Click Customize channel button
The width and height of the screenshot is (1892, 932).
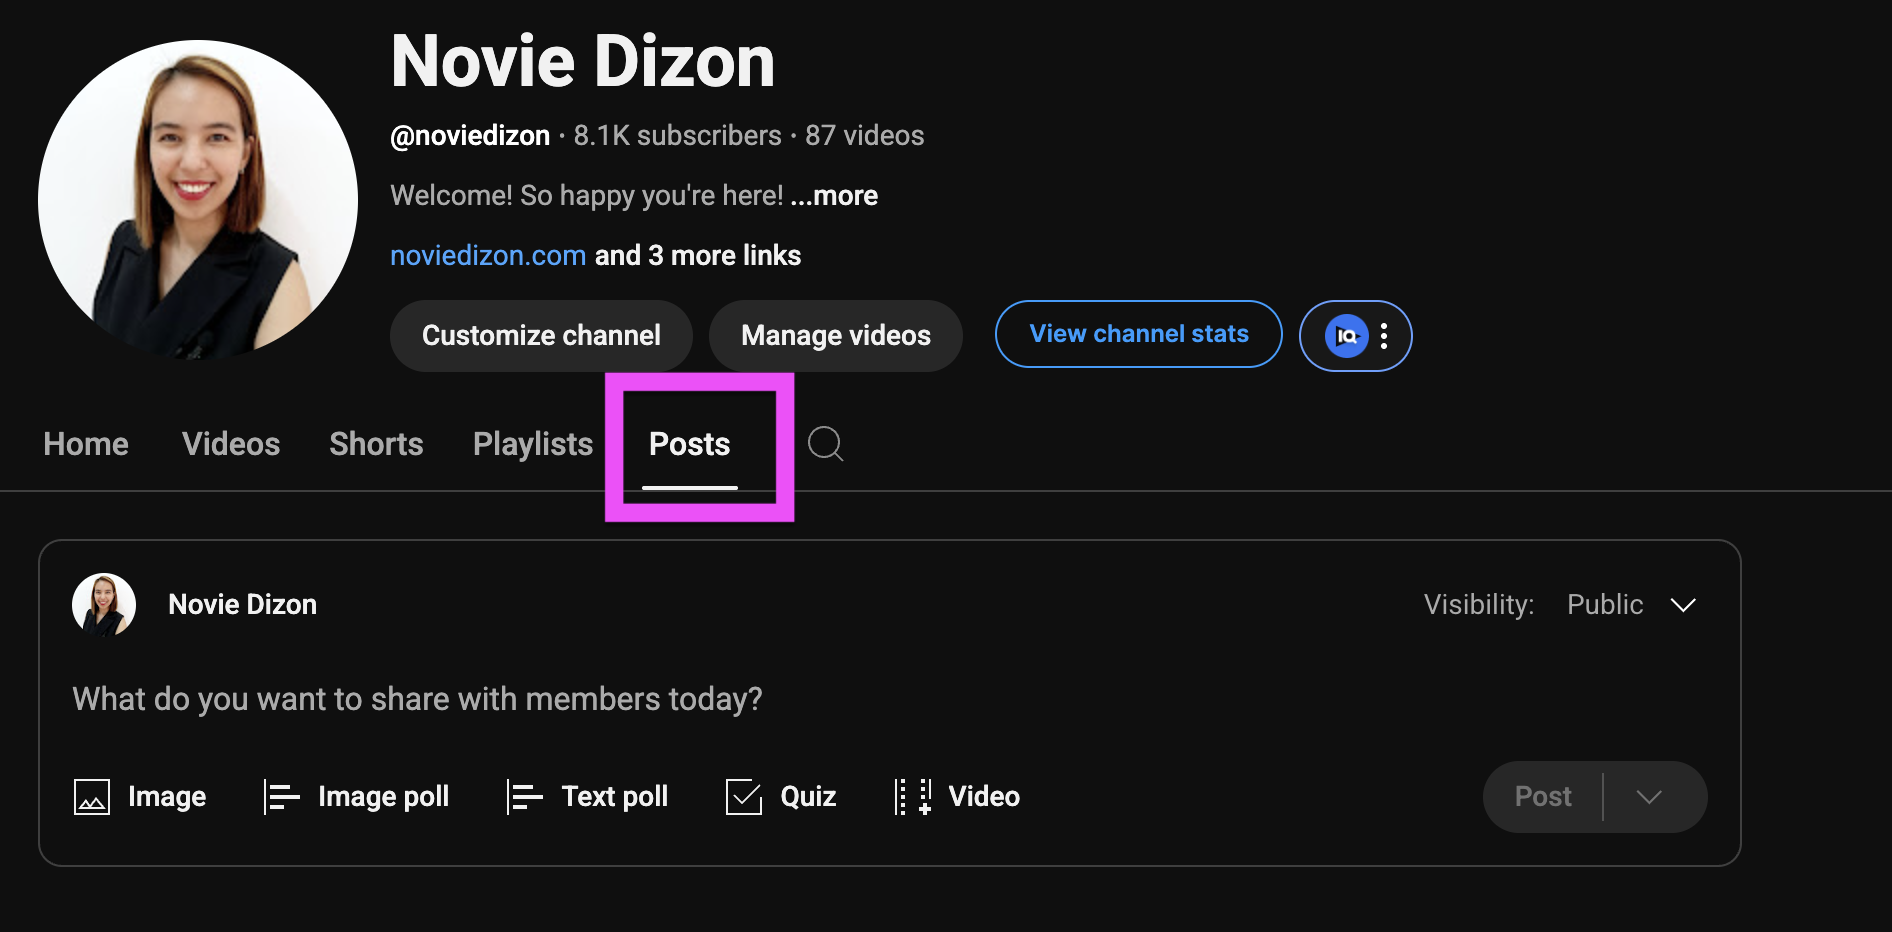pyautogui.click(x=541, y=336)
